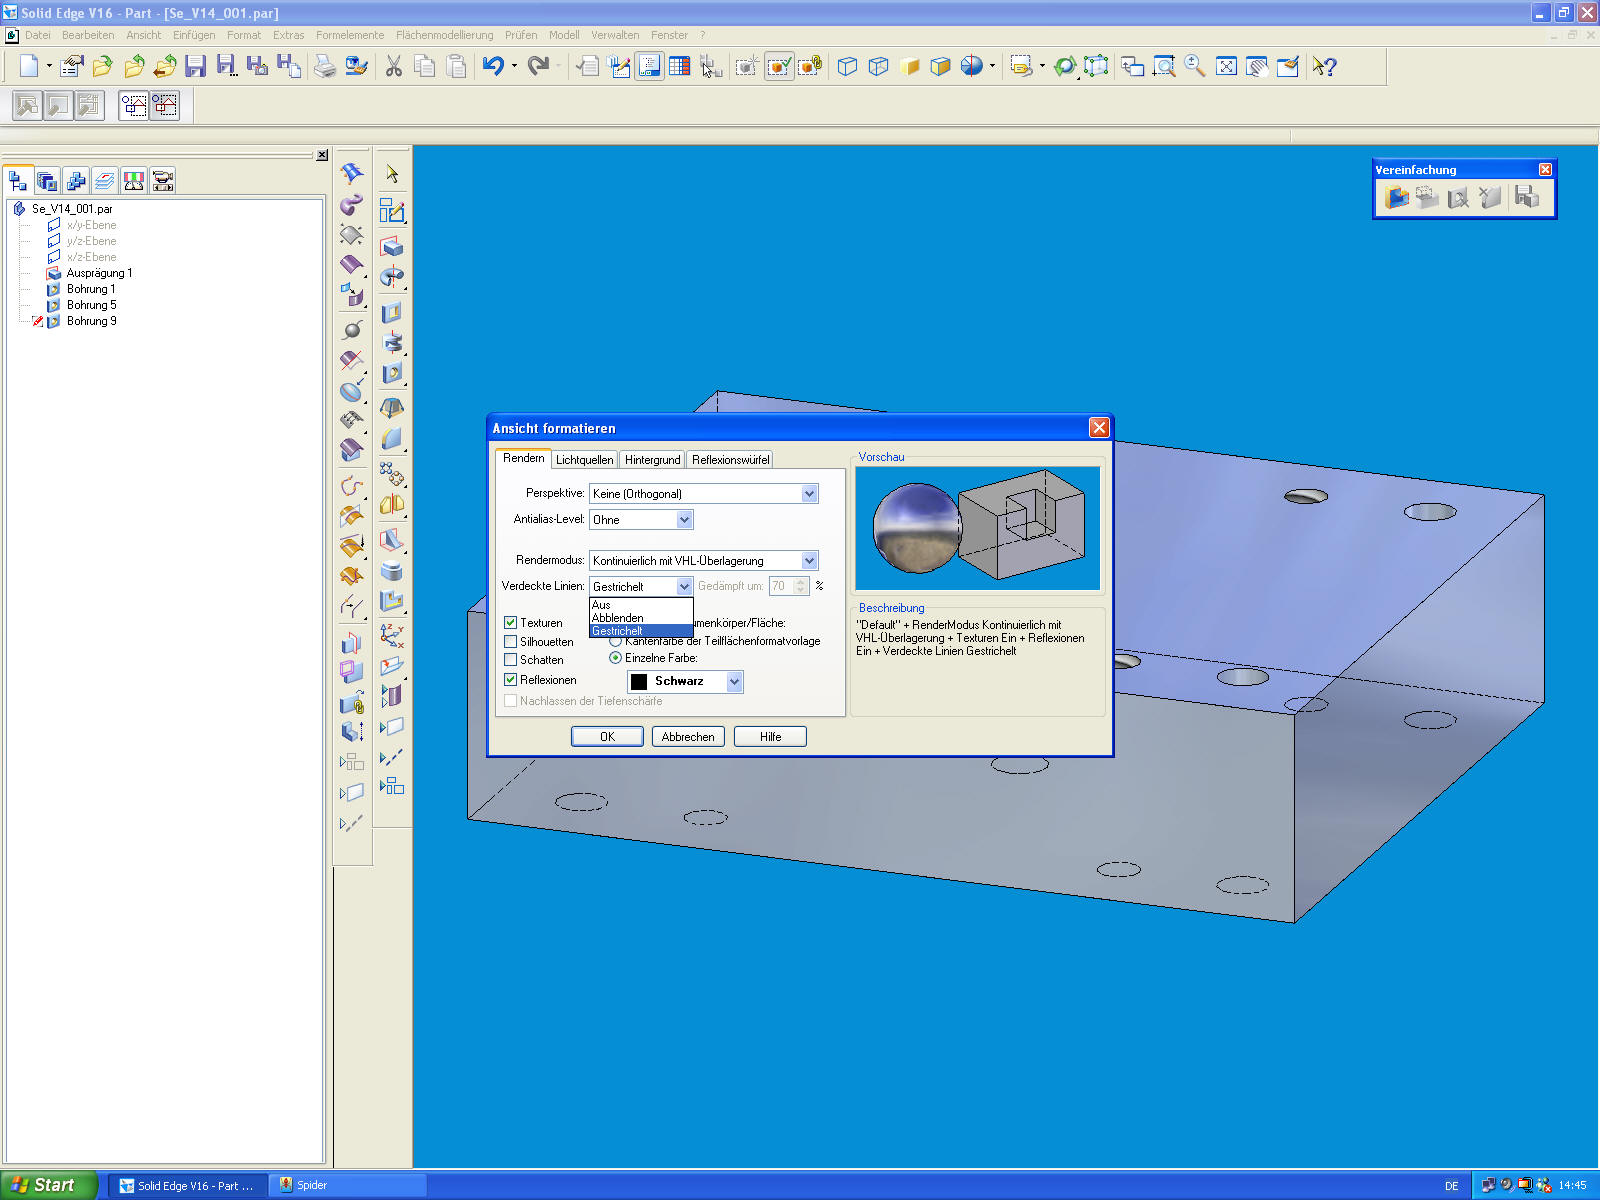Click the New document icon
This screenshot has width=1600, height=1200.
click(29, 66)
